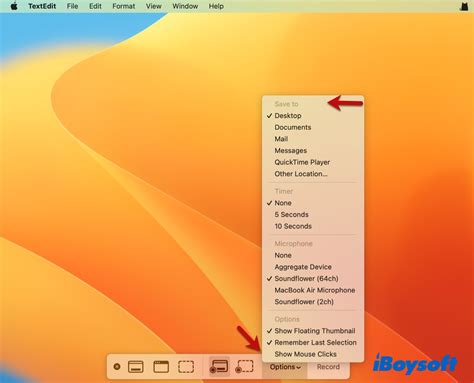
Task: Open the Help menu
Action: [x=216, y=6]
